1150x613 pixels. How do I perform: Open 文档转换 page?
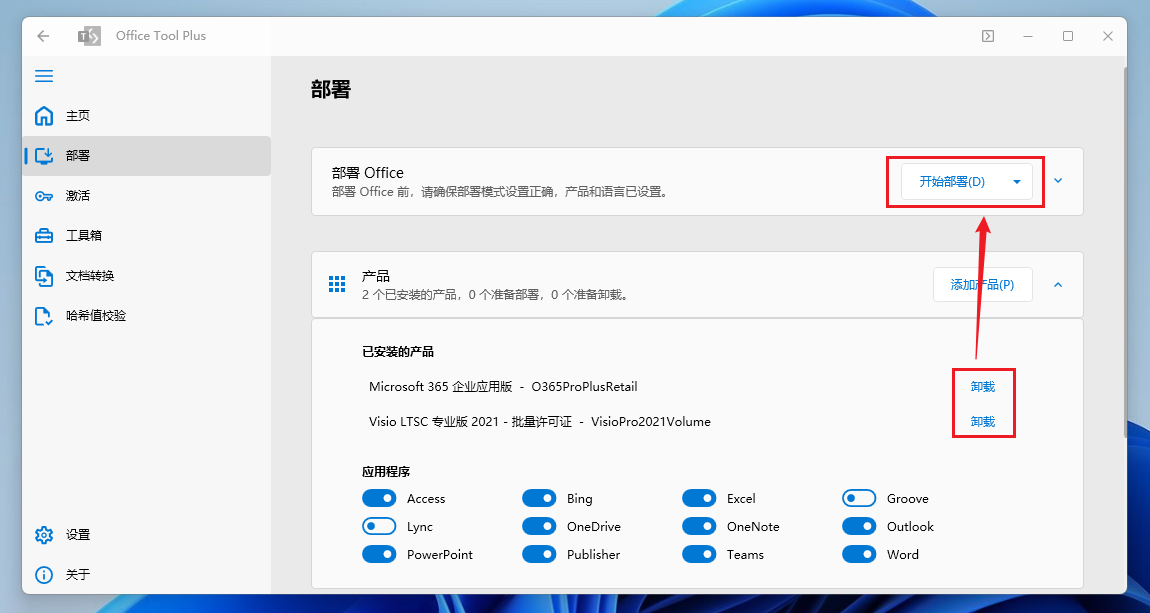click(147, 276)
